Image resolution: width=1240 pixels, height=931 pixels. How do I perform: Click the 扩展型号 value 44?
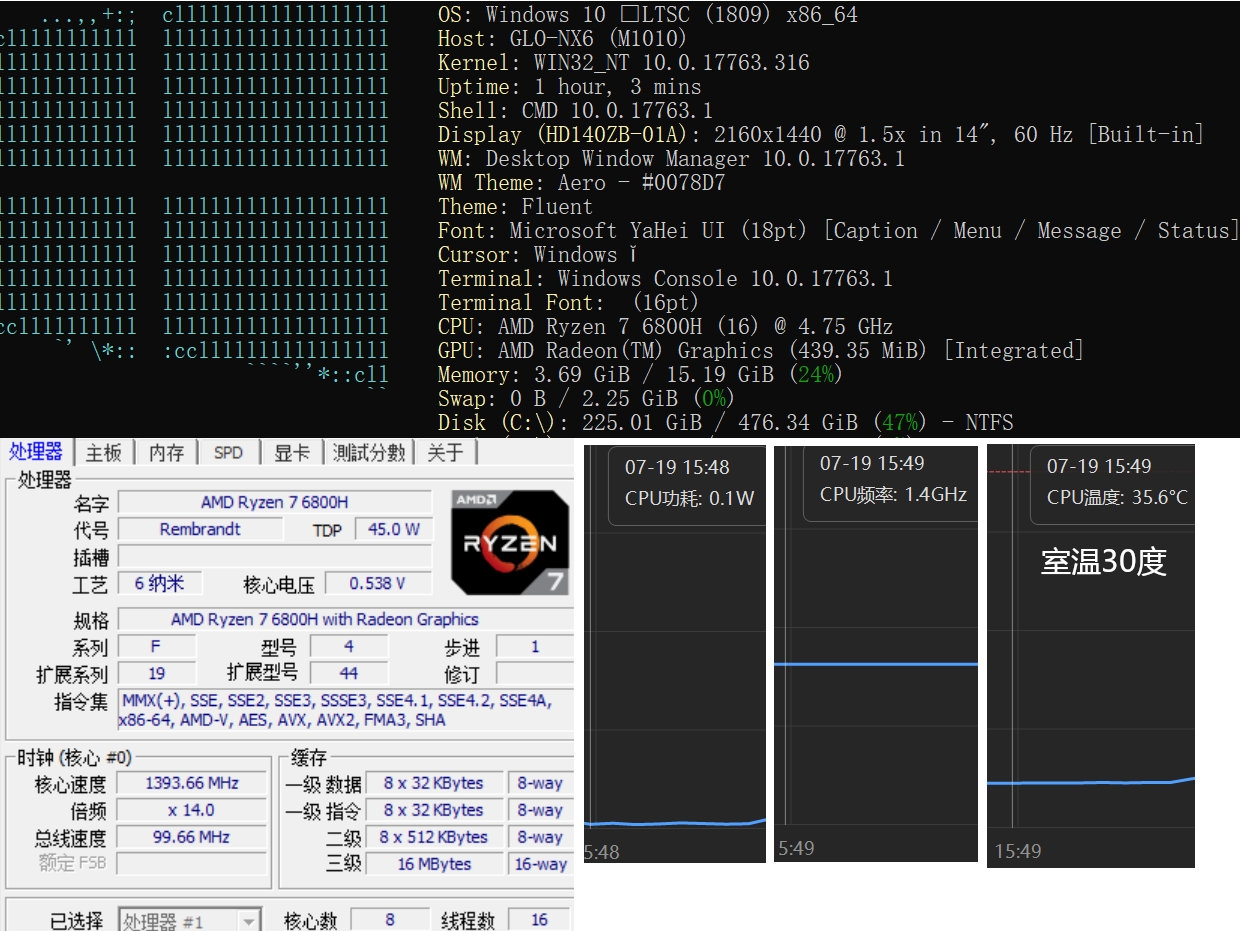pyautogui.click(x=348, y=673)
